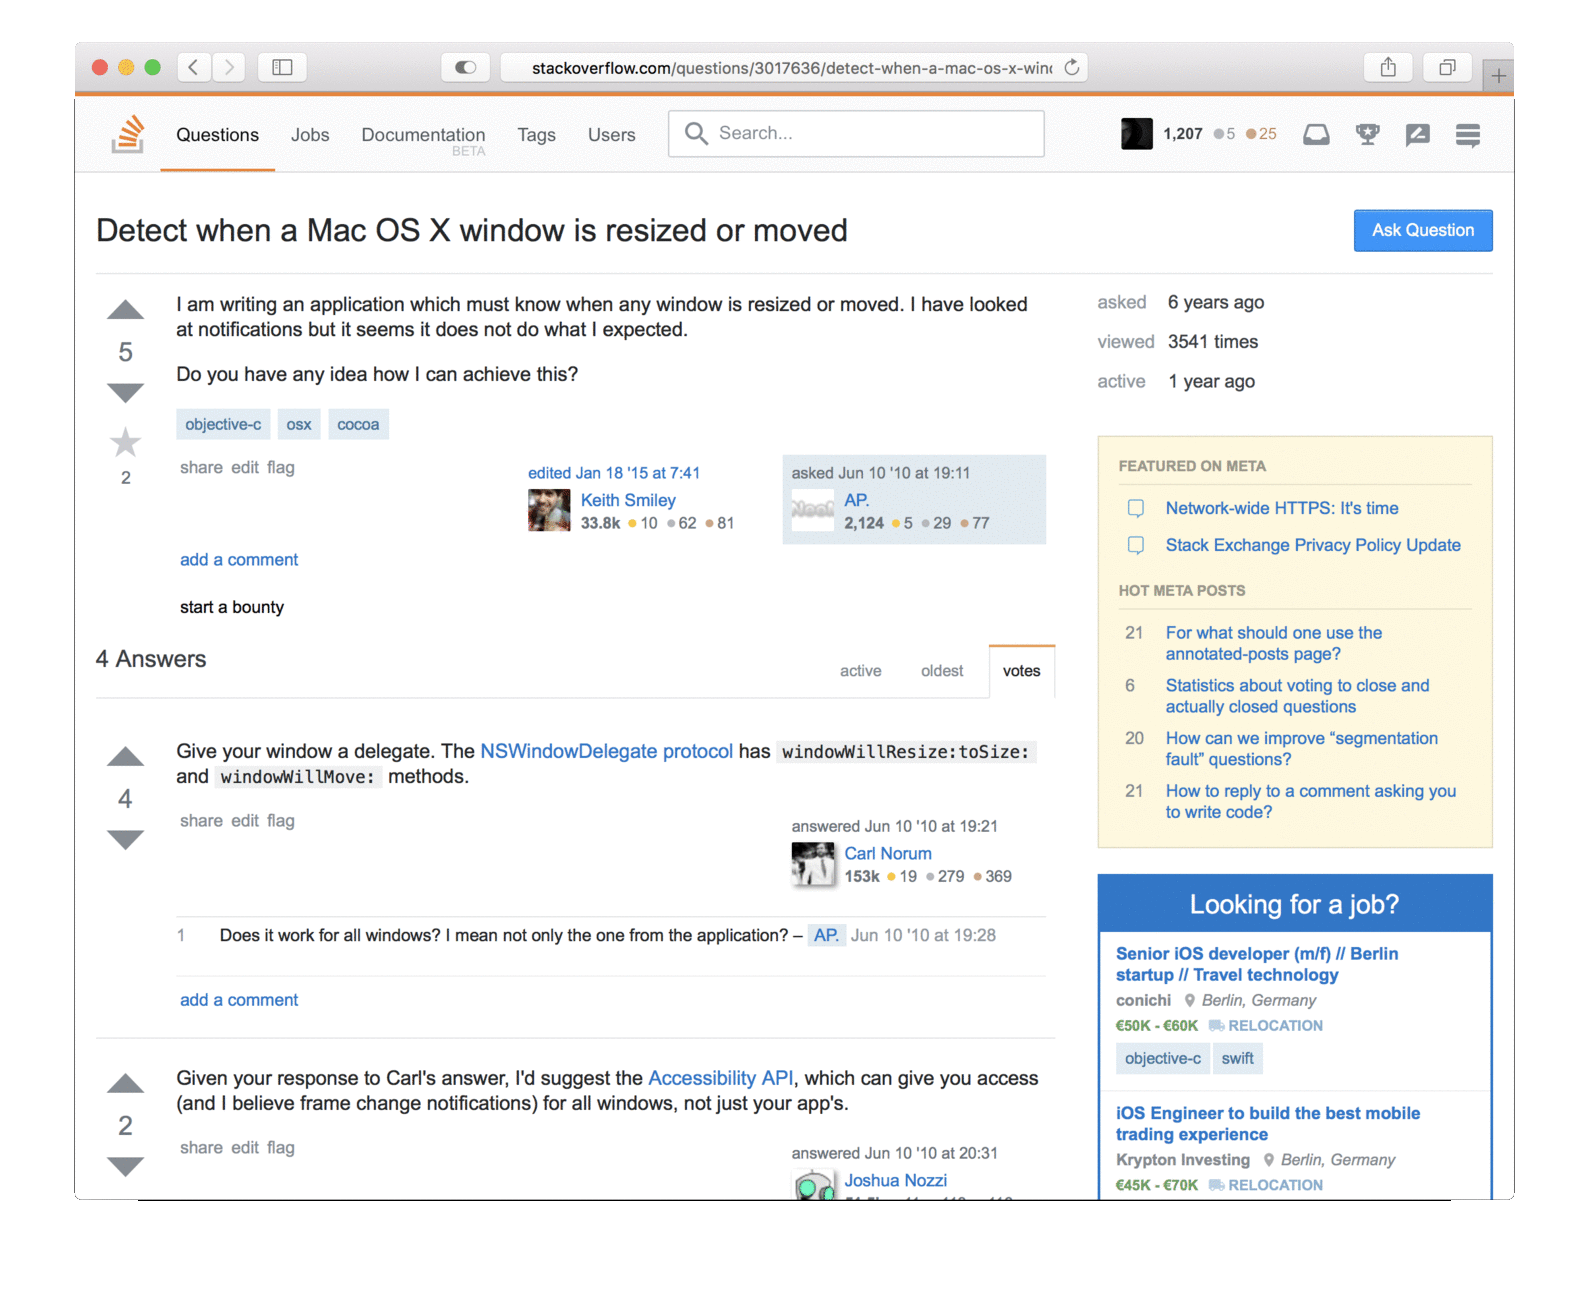This screenshot has height=1305, width=1588.
Task: Open Statistics about voting to close post
Action: point(1297,696)
